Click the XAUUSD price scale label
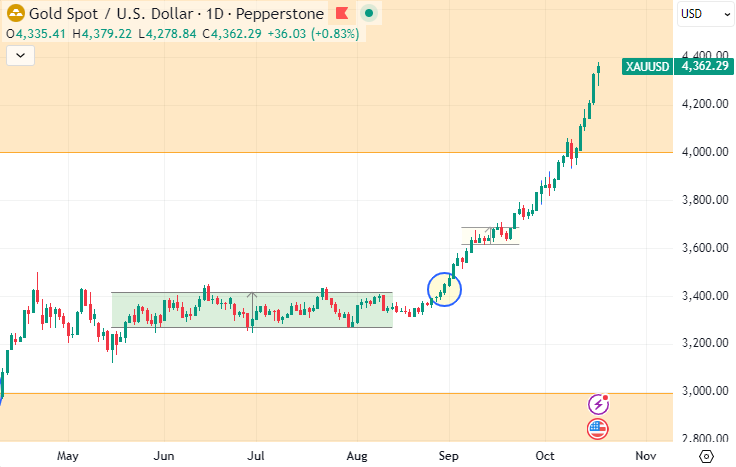Image resolution: width=736 pixels, height=467 pixels. (x=646, y=66)
